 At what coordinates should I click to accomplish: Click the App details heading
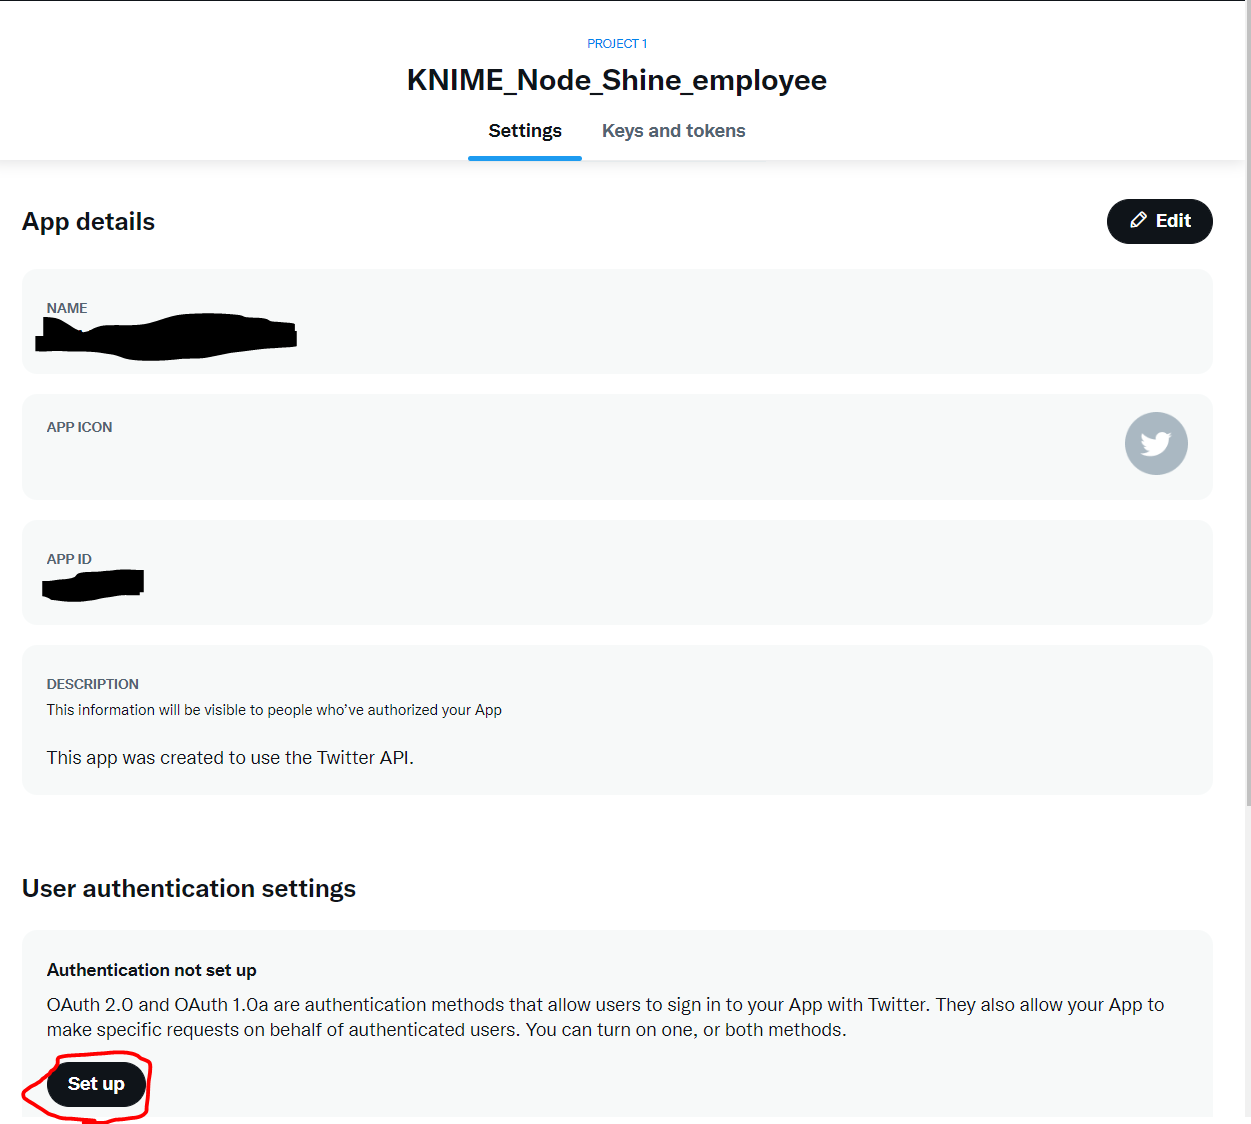click(89, 221)
